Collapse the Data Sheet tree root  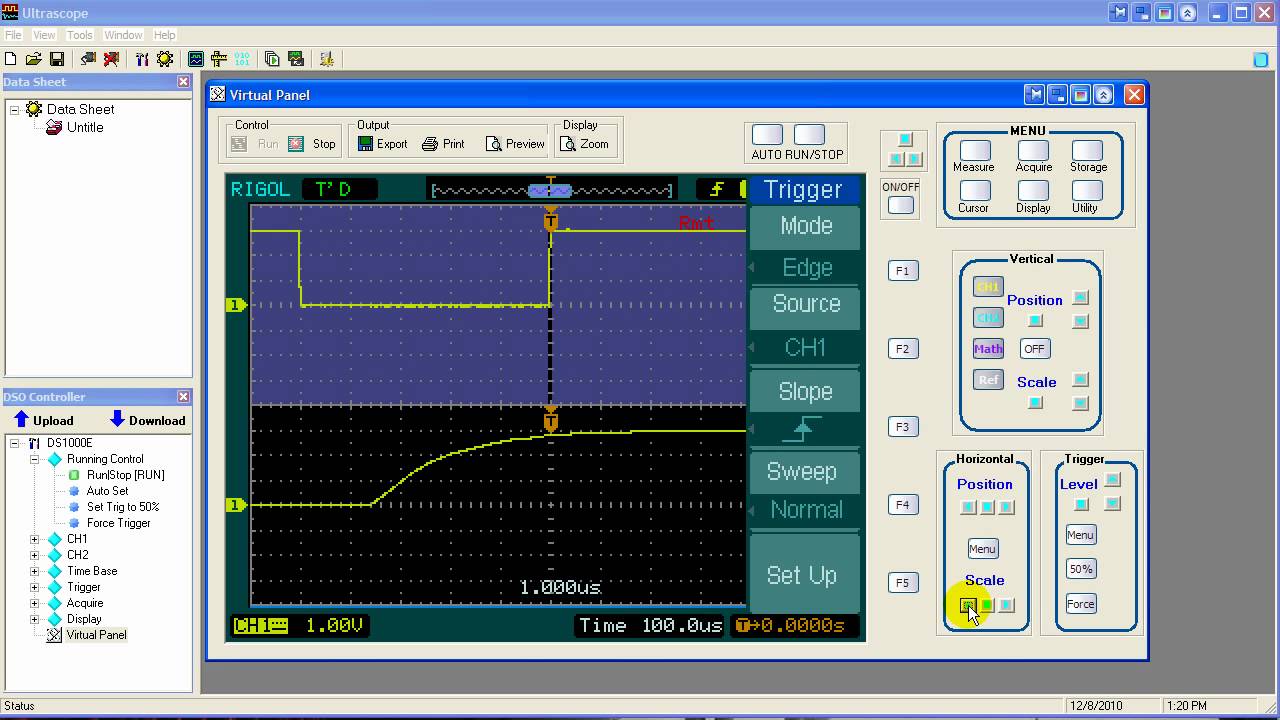tap(15, 109)
